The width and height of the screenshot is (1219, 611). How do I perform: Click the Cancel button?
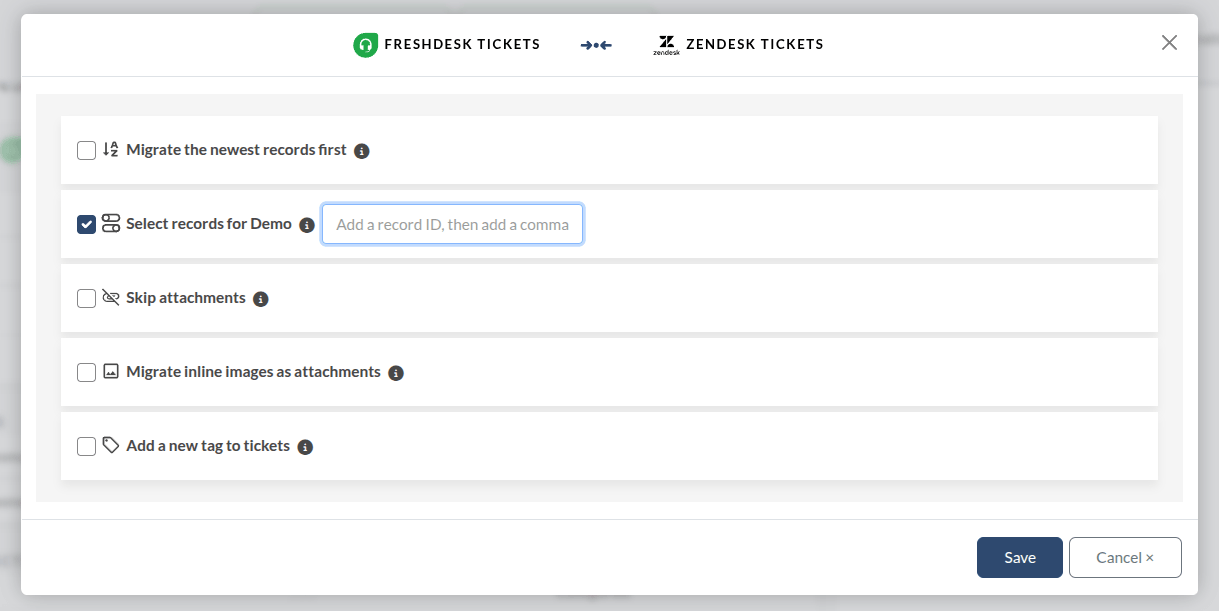tap(1125, 558)
